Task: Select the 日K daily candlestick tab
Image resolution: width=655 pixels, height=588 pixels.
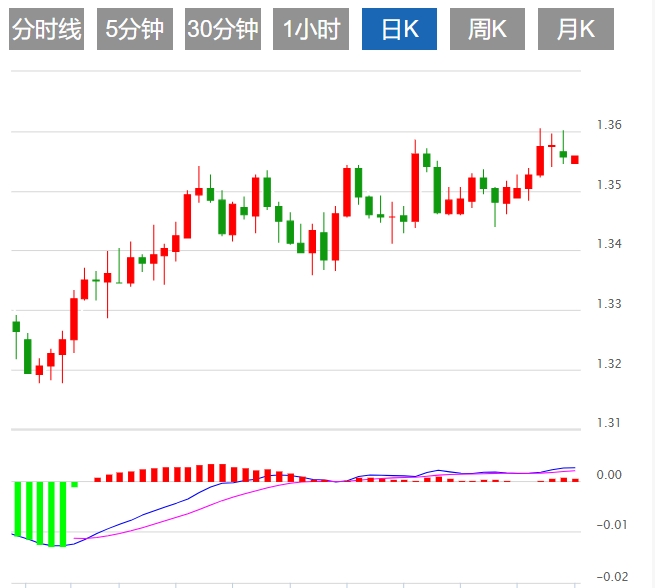Action: pyautogui.click(x=399, y=29)
